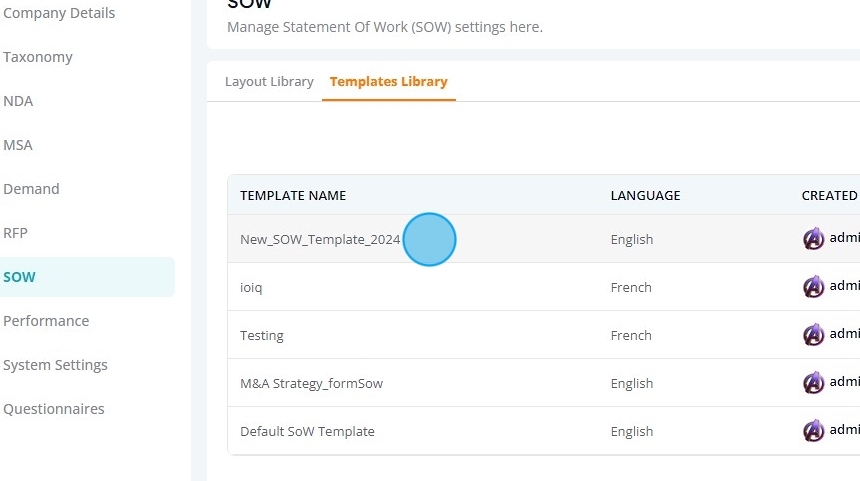The image size is (860, 481).
Task: Open the New_SOW_Template_2024 template
Action: pos(320,240)
